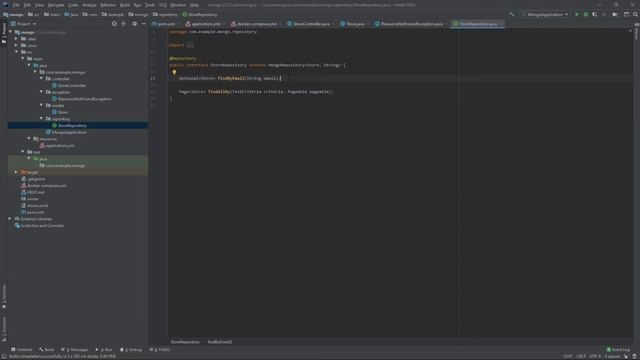640x360 pixels.
Task: Click the ResourceNotFoundException class icon in tree
Action: click(54, 99)
